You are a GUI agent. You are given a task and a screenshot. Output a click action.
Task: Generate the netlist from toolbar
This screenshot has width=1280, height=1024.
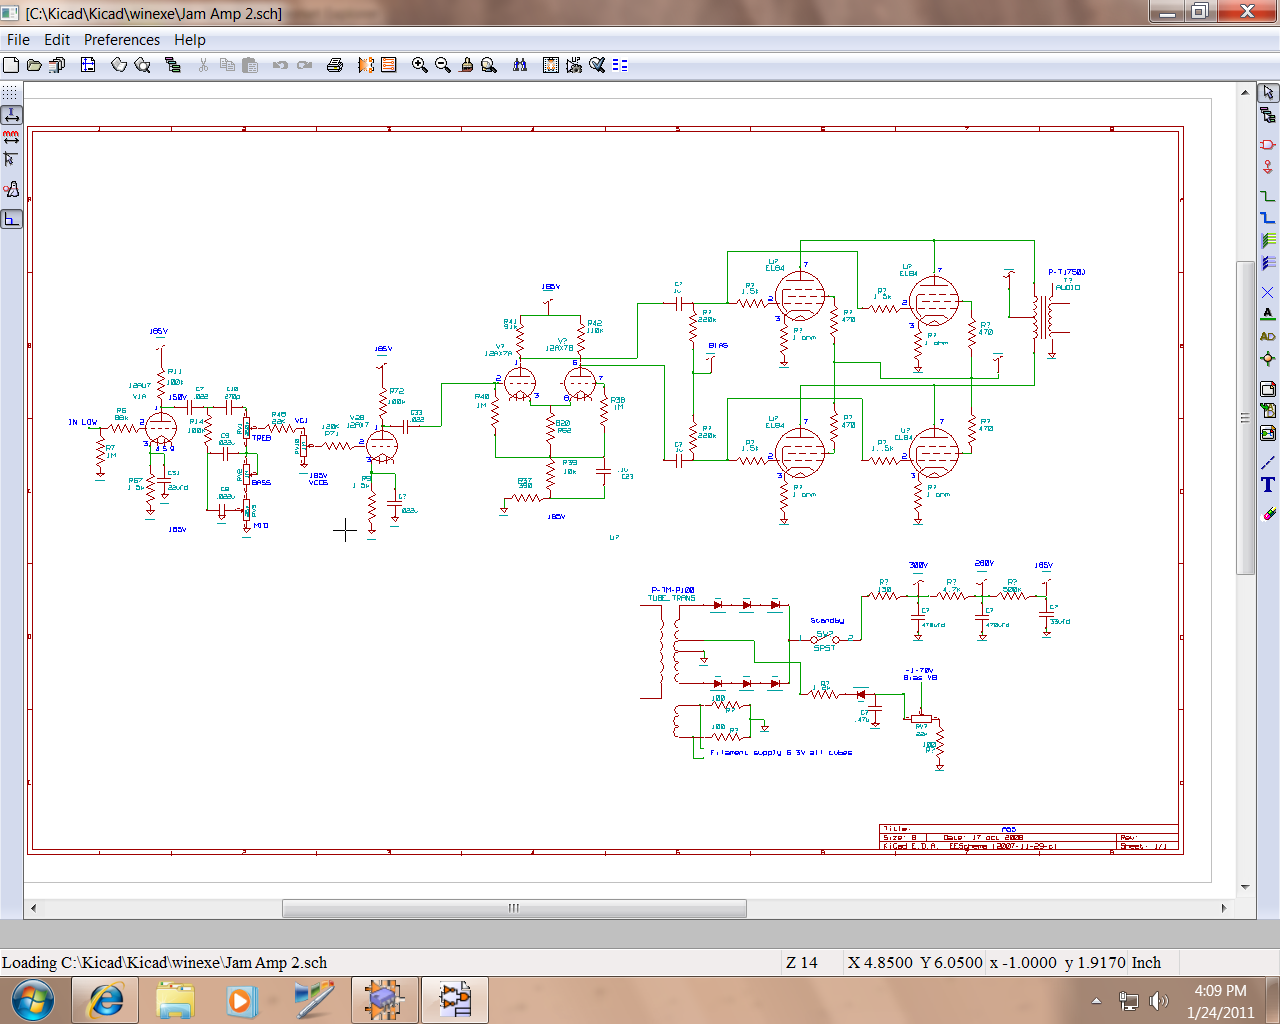coord(551,65)
